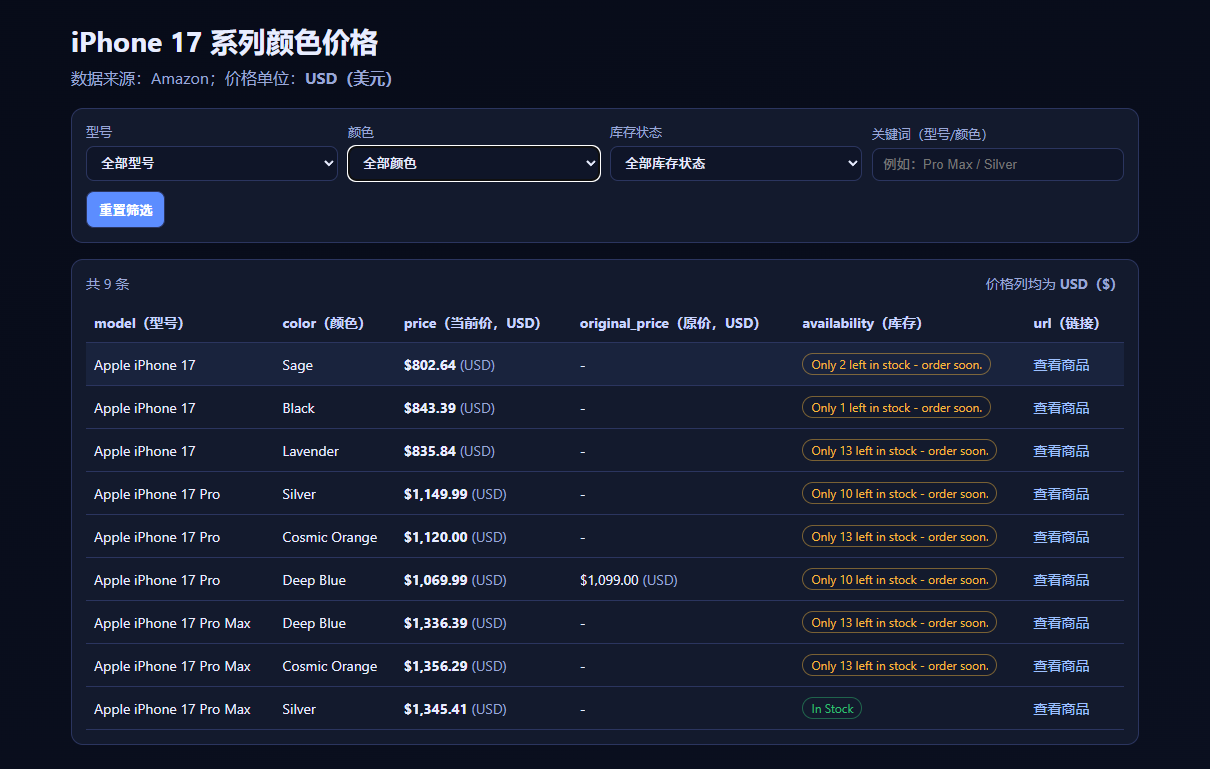Open 查看商品 link for iPhone 17 Pro Silver
This screenshot has width=1210, height=769.
(1061, 494)
